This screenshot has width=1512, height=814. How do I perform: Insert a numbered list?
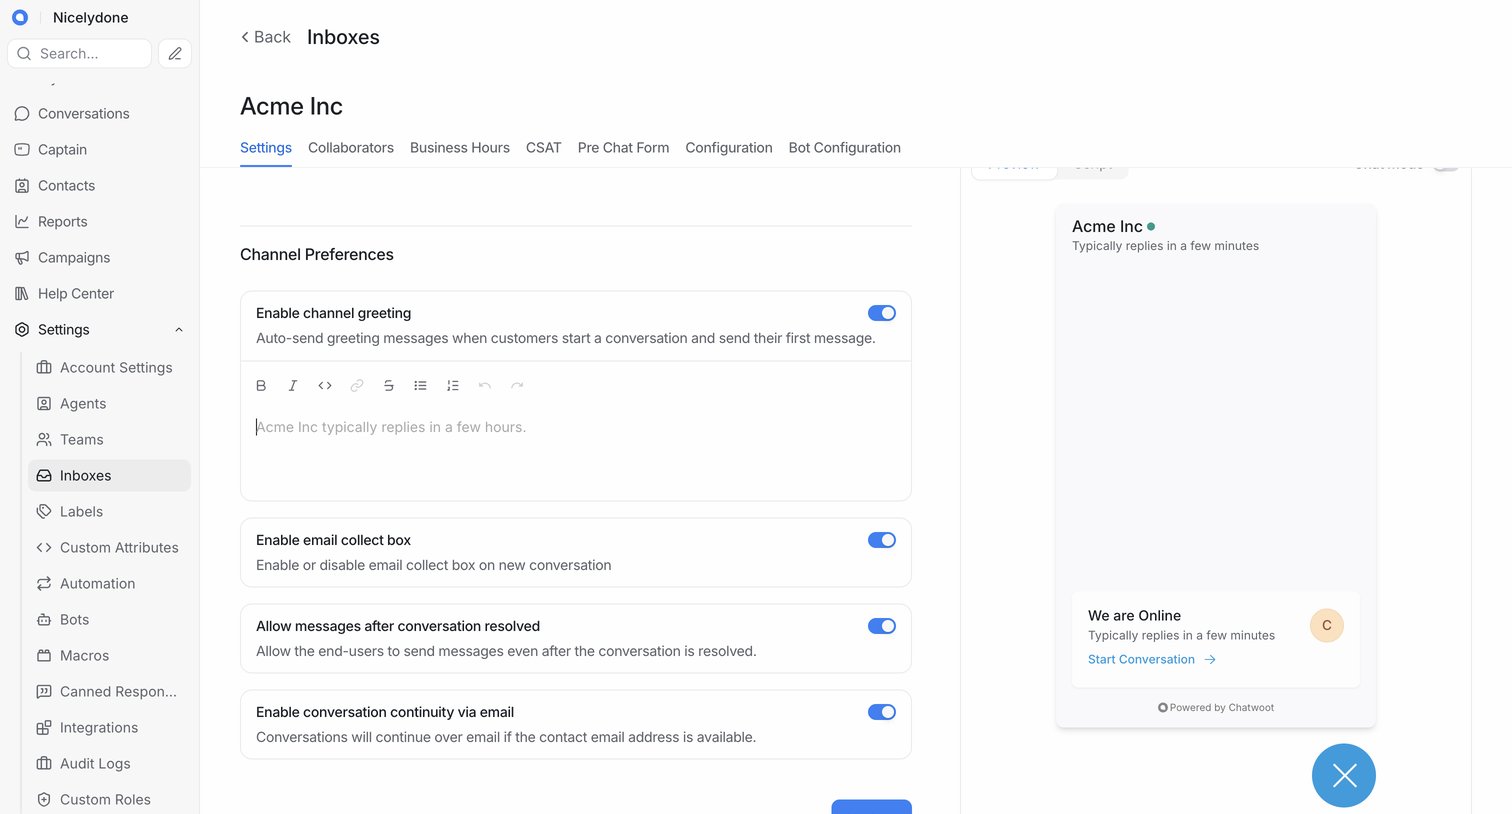(453, 385)
